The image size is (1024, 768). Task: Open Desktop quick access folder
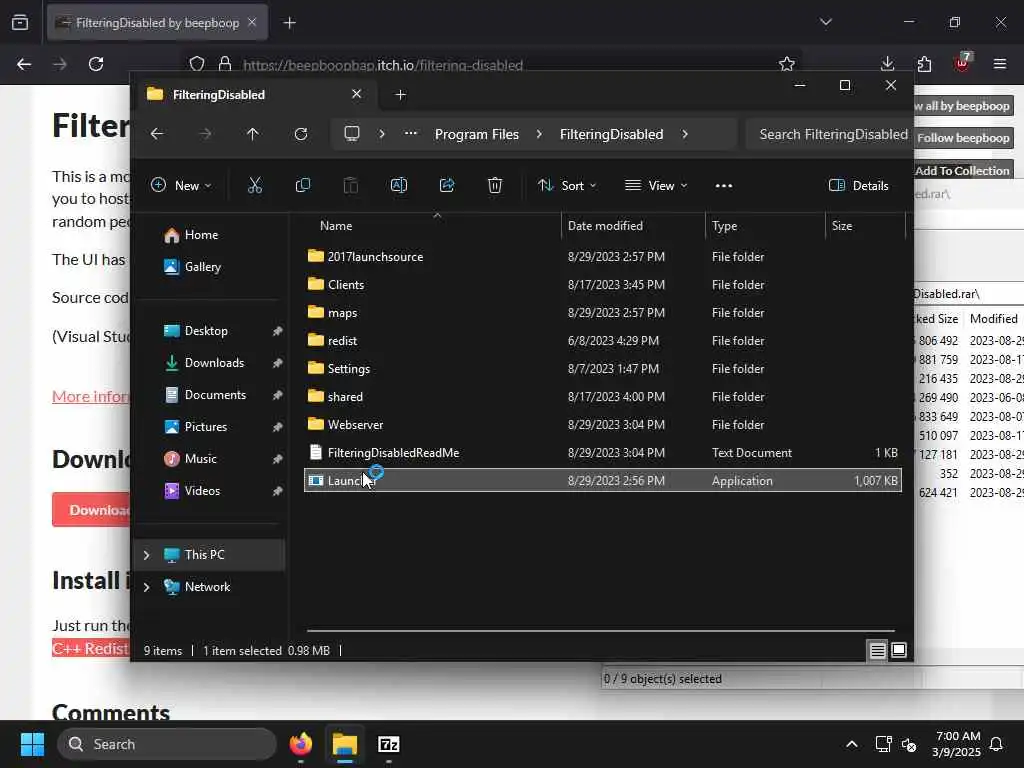click(x=196, y=331)
